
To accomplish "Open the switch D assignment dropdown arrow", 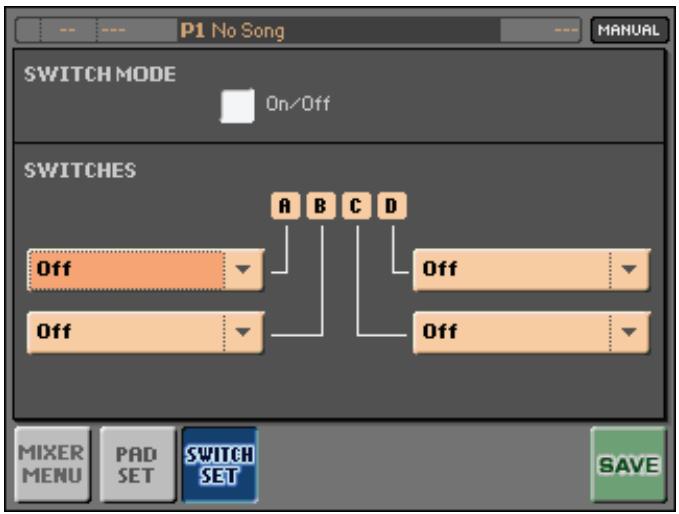I will coord(629,269).
